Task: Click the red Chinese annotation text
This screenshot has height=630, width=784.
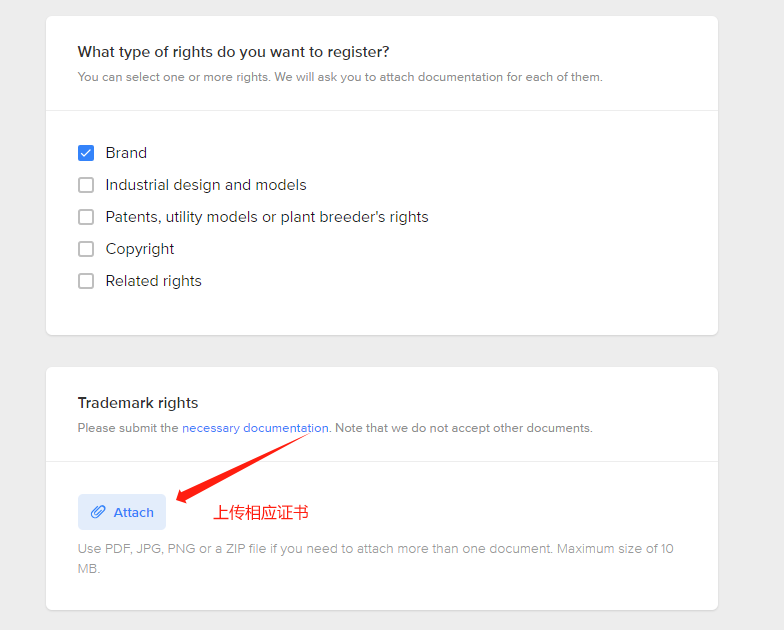Action: (x=261, y=513)
